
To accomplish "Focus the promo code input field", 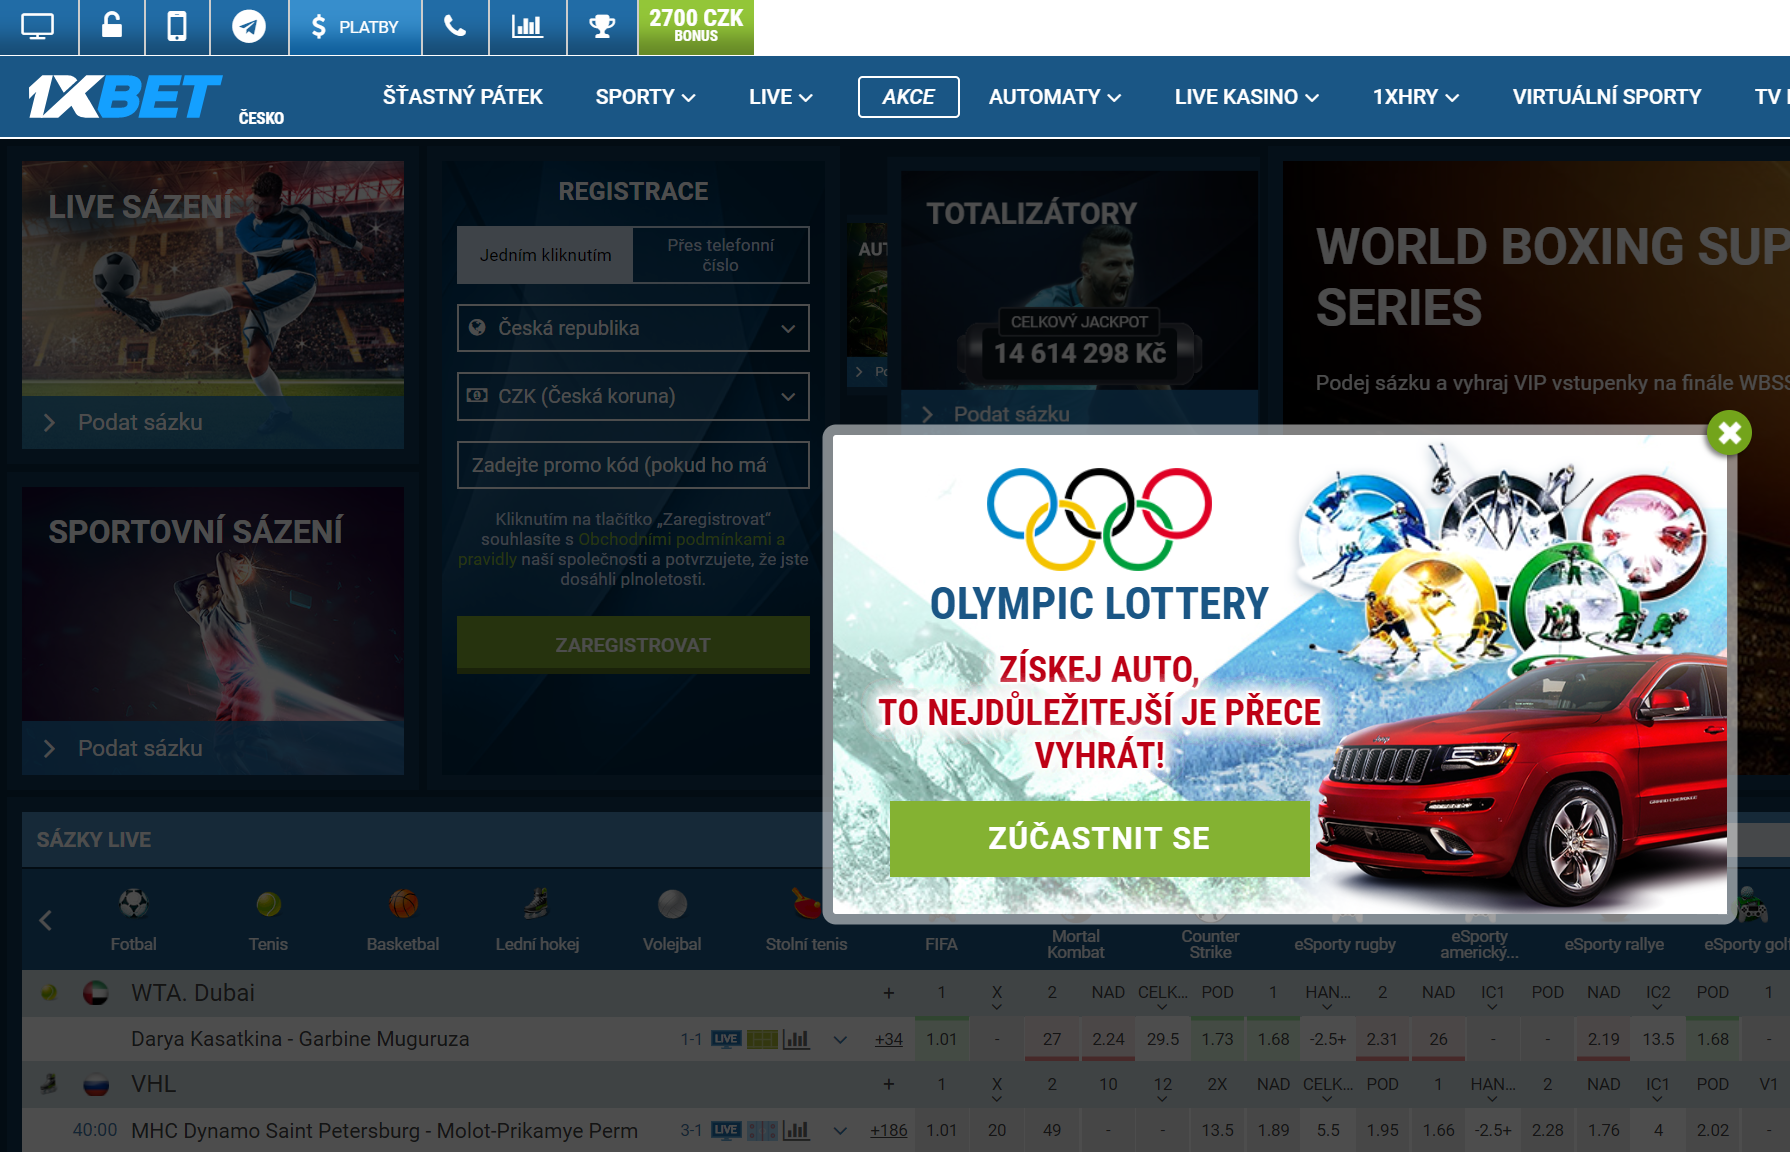I will (633, 465).
